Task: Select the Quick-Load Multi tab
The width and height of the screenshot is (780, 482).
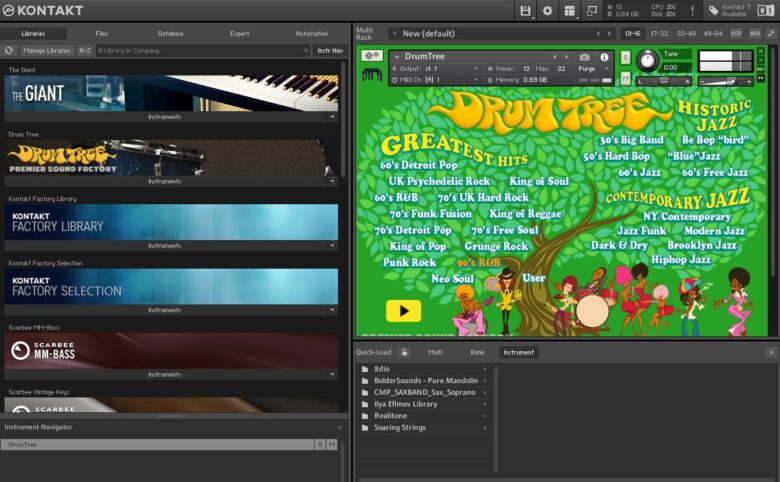Action: click(435, 352)
